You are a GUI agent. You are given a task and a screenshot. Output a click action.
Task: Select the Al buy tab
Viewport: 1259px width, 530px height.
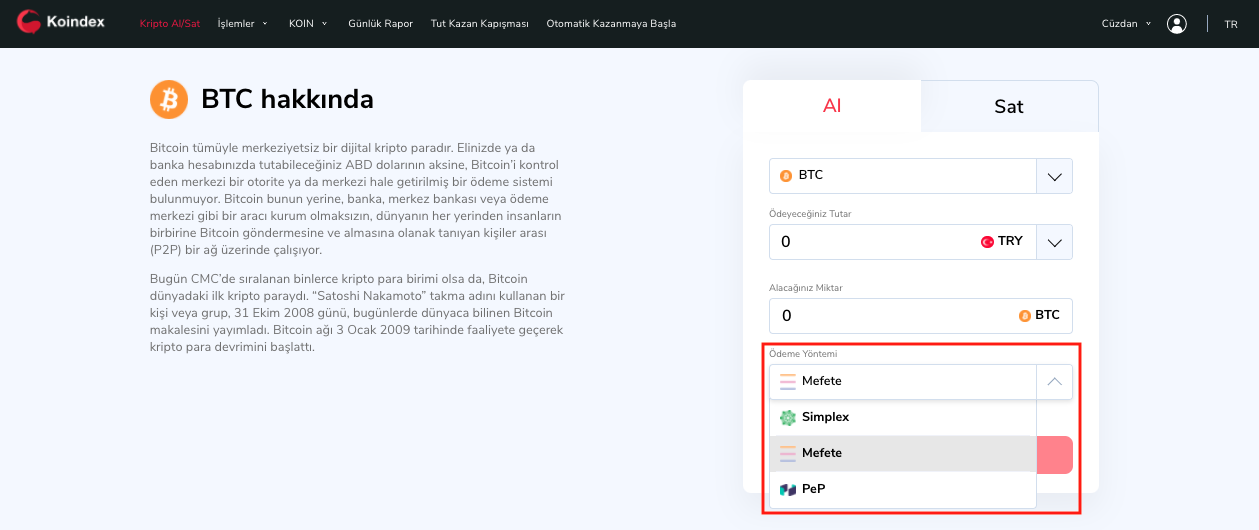(x=831, y=106)
